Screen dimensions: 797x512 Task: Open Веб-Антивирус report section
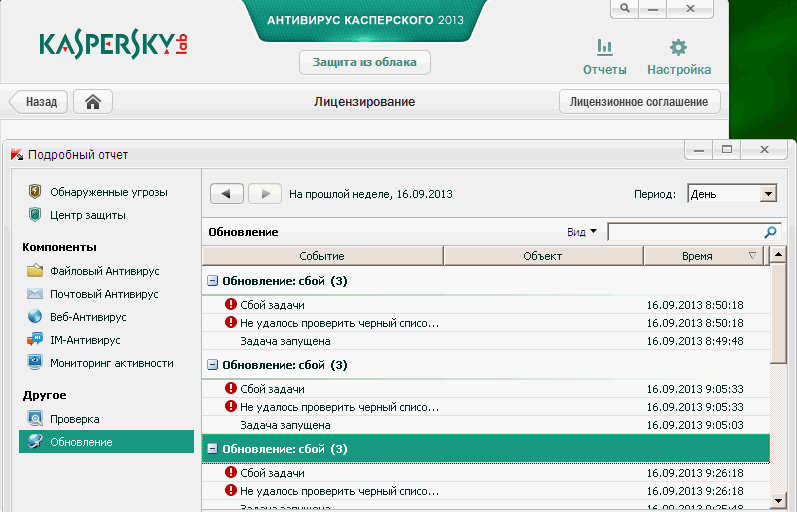coord(88,317)
